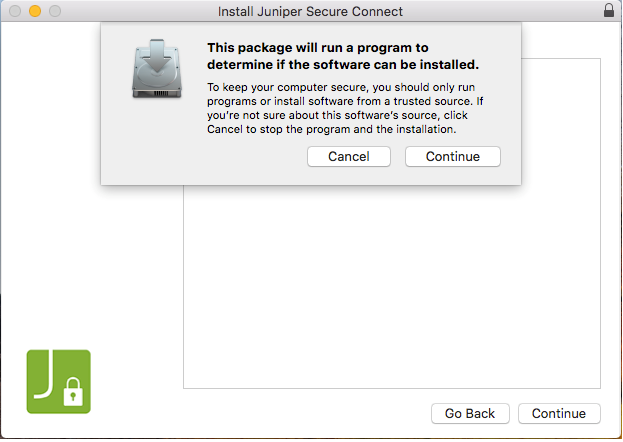623x442 pixels.
Task: Click the padlock icon in the title bar
Action: [609, 11]
